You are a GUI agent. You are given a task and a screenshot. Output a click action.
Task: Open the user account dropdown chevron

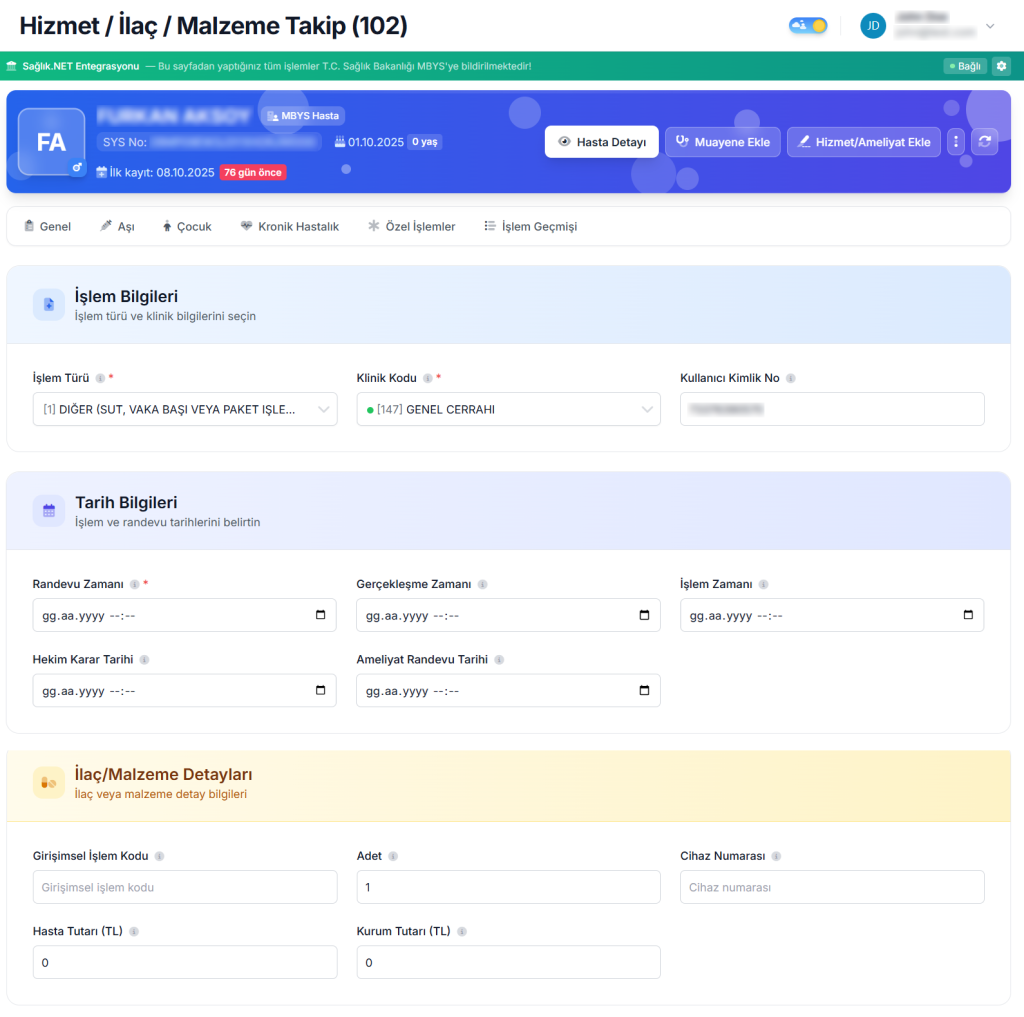pyautogui.click(x=990, y=26)
